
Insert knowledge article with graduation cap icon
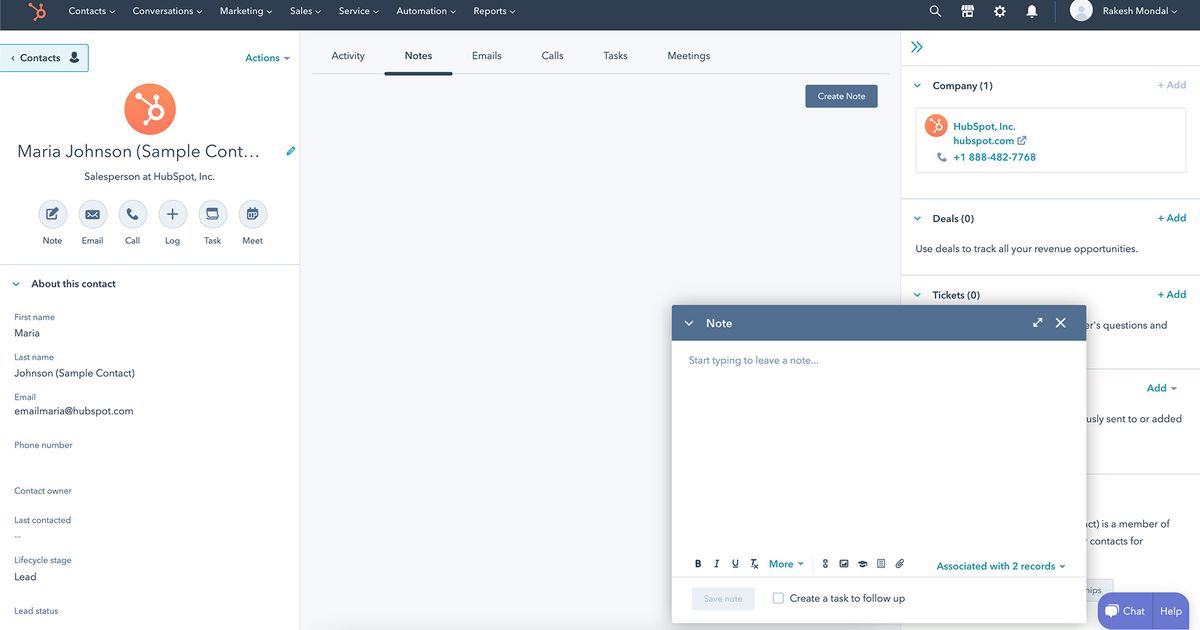pyautogui.click(x=862, y=564)
